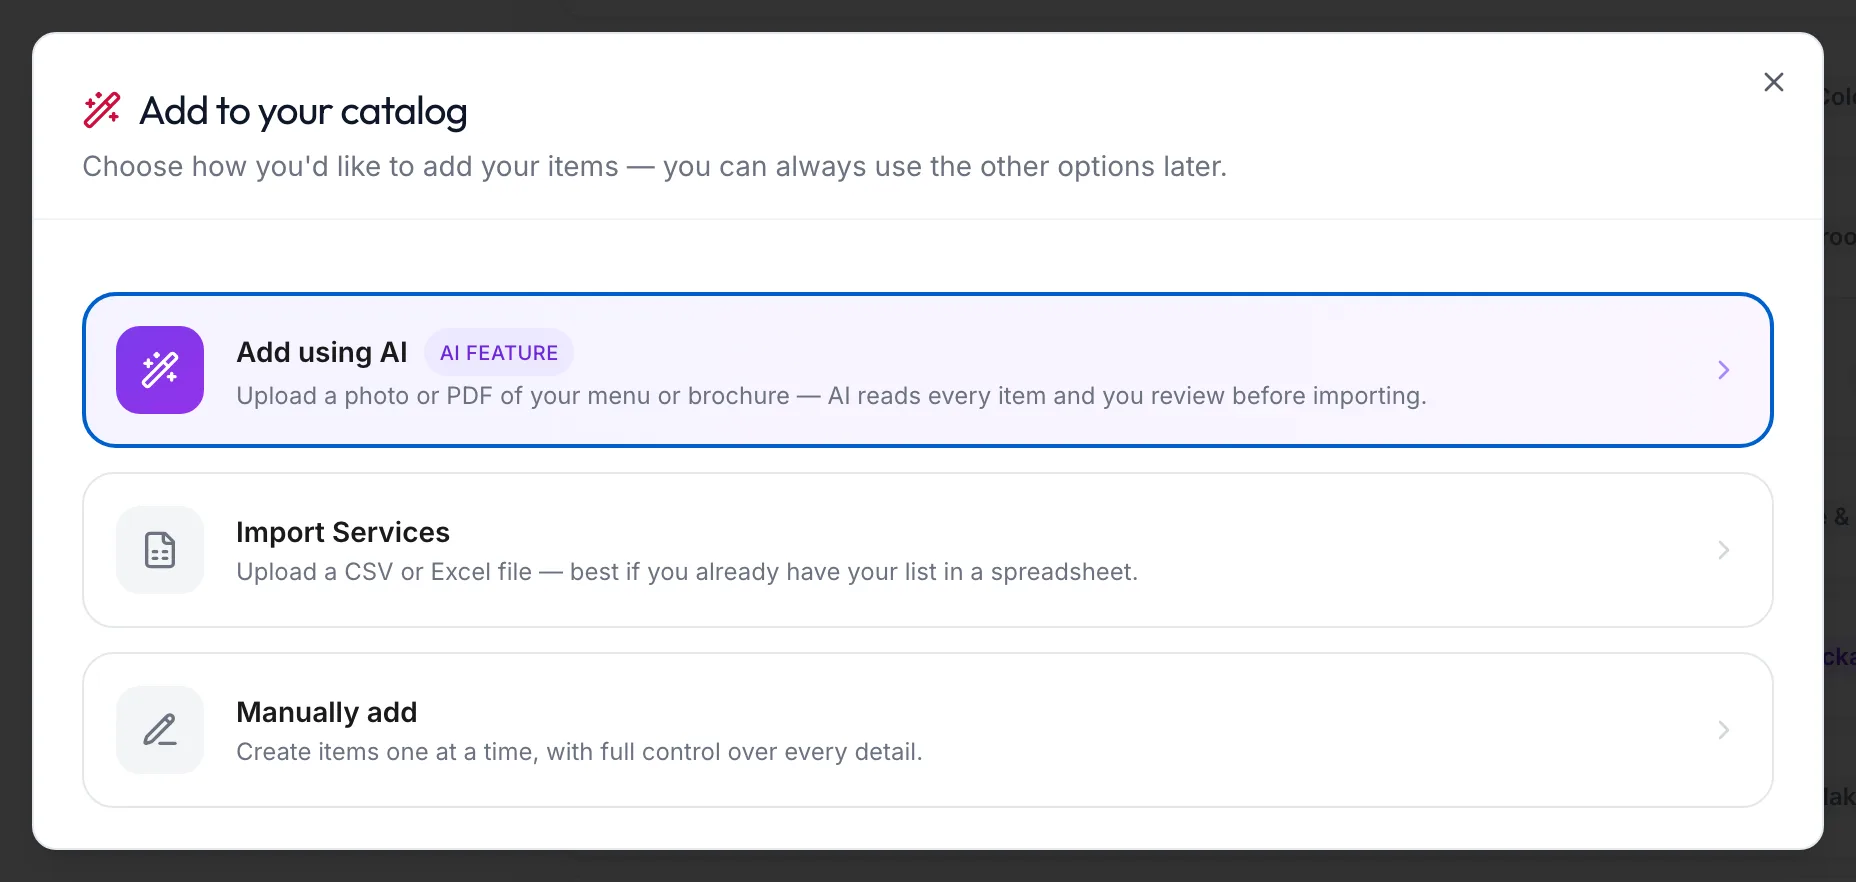1856x882 pixels.
Task: Click the purple magic wand AI icon
Action: 160,370
